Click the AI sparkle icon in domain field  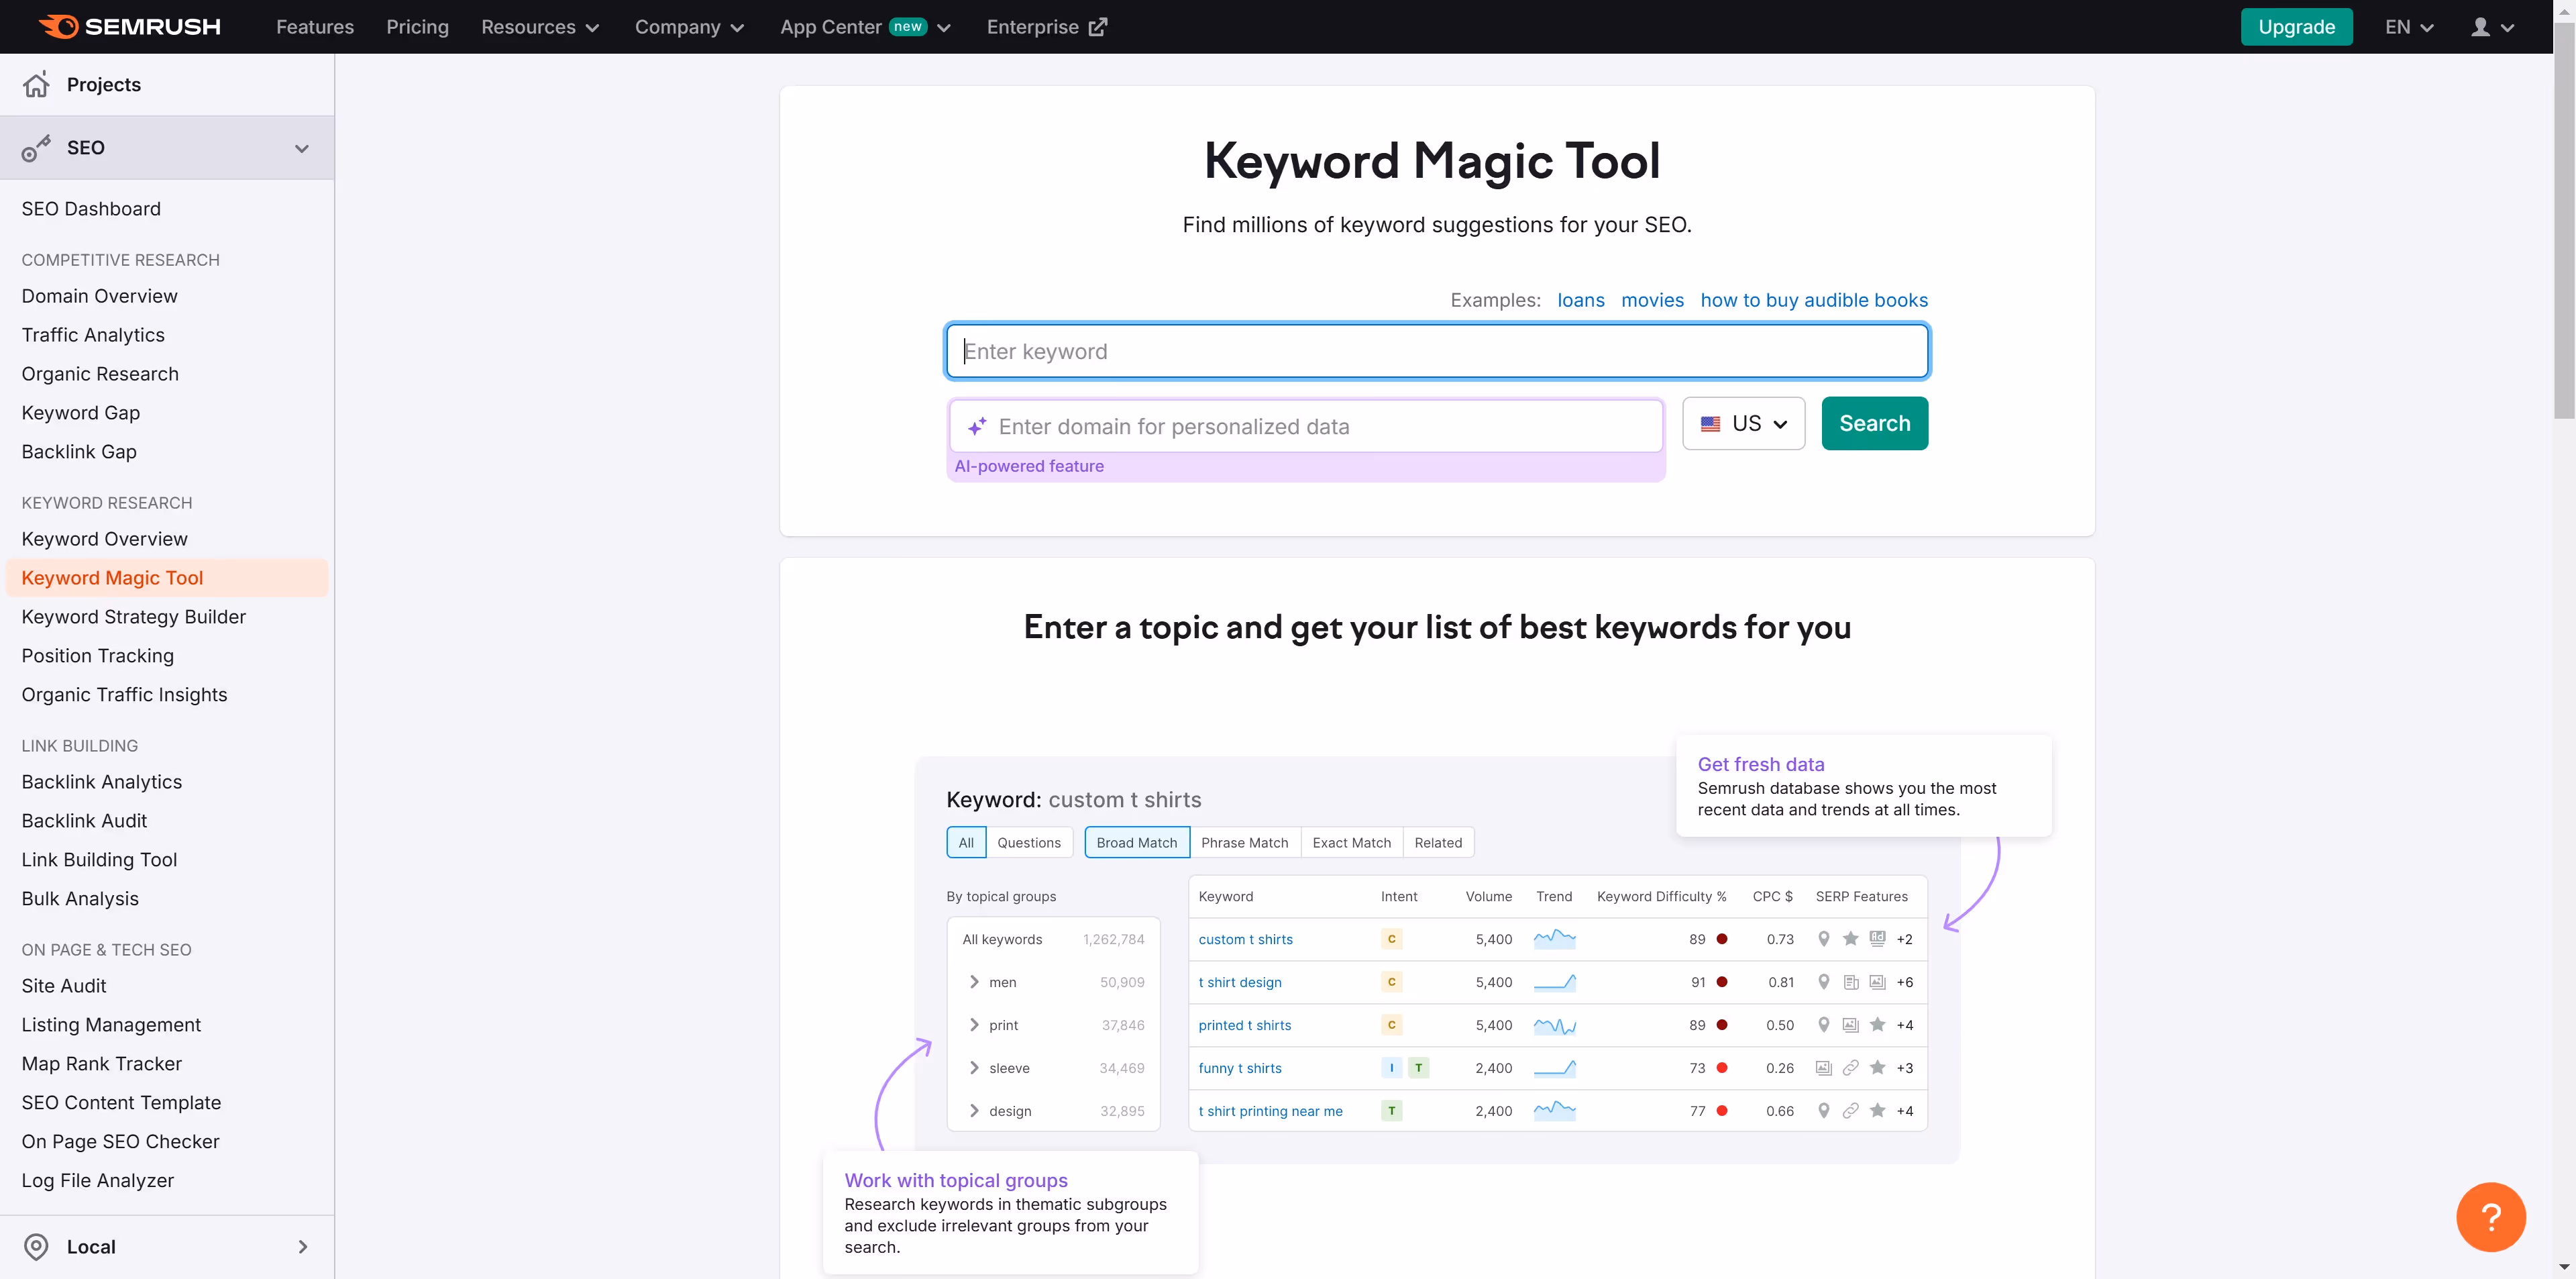[977, 426]
